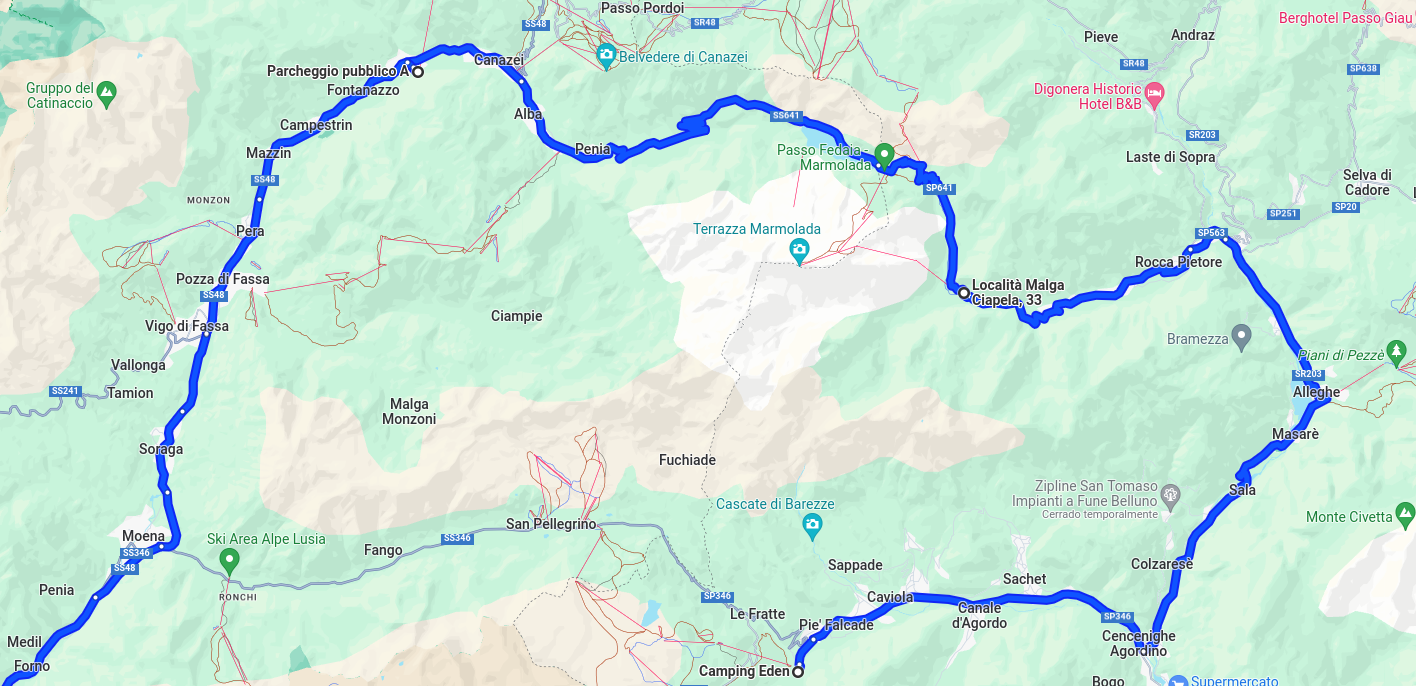The width and height of the screenshot is (1416, 686).
Task: Select the Parcheggio pubblico A route waypoint
Action: tap(418, 72)
